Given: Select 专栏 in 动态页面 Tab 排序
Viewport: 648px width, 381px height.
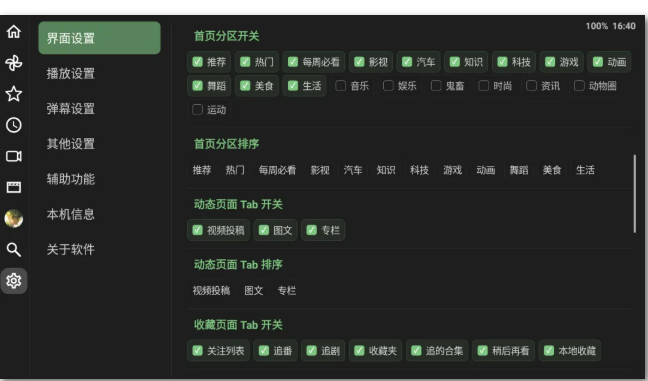Looking at the screenshot, I should tap(287, 291).
